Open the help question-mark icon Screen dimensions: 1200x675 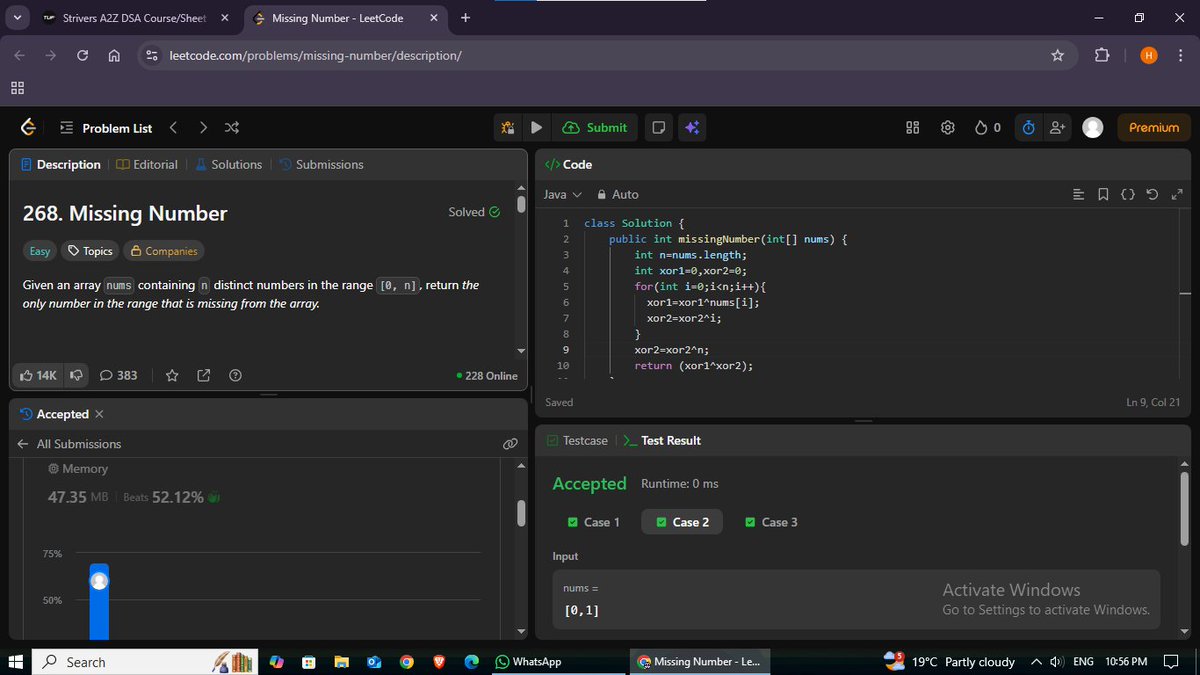(235, 376)
